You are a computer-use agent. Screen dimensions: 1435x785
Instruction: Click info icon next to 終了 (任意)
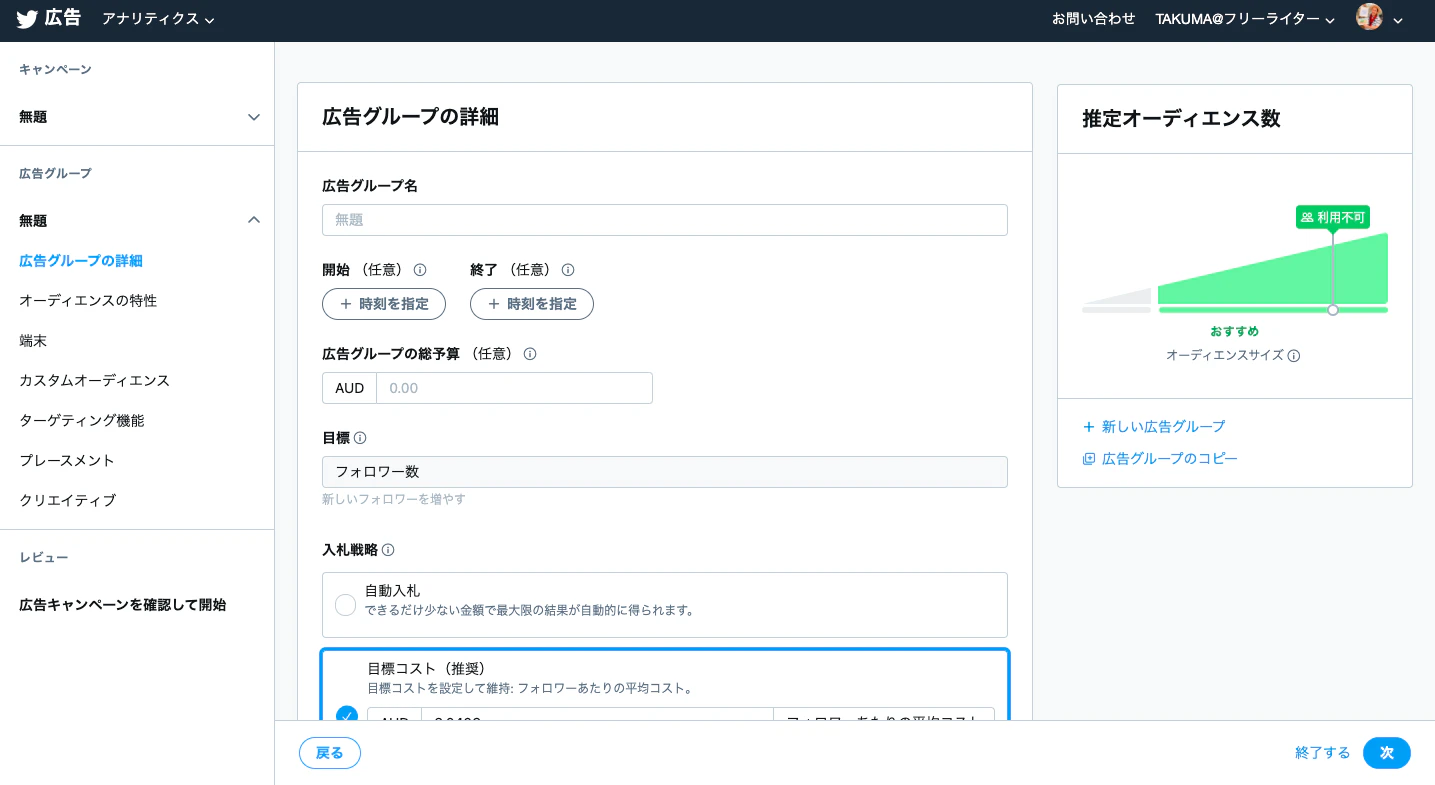click(x=568, y=270)
